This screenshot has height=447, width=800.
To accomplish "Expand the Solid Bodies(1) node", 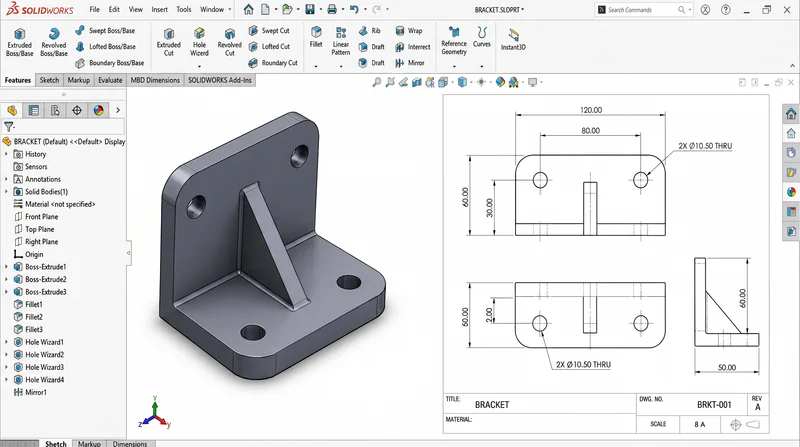I will pos(6,192).
